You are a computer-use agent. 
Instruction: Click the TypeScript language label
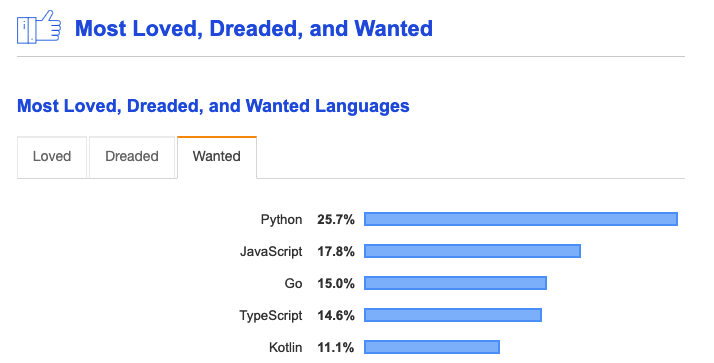[271, 316]
